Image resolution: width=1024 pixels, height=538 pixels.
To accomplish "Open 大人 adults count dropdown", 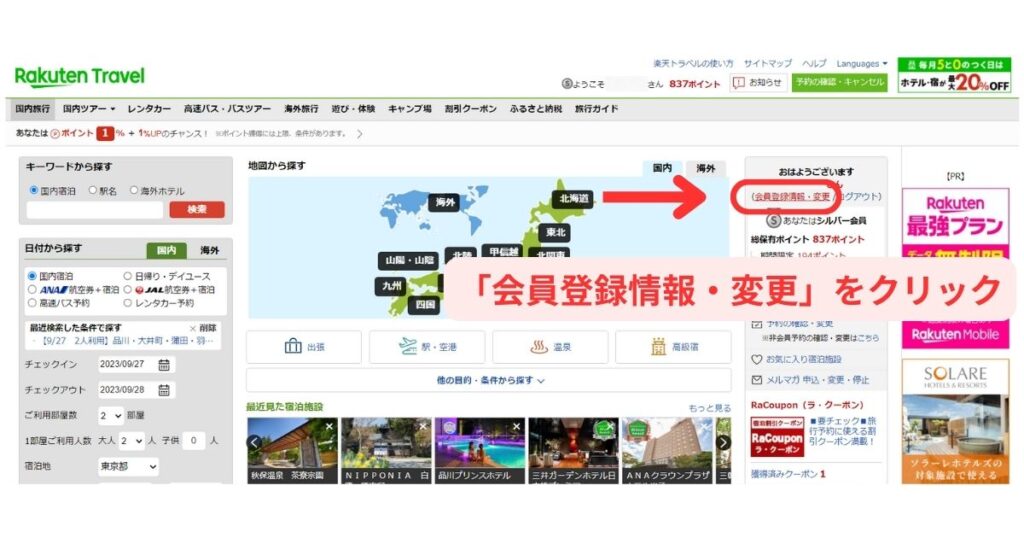I will click(x=131, y=441).
